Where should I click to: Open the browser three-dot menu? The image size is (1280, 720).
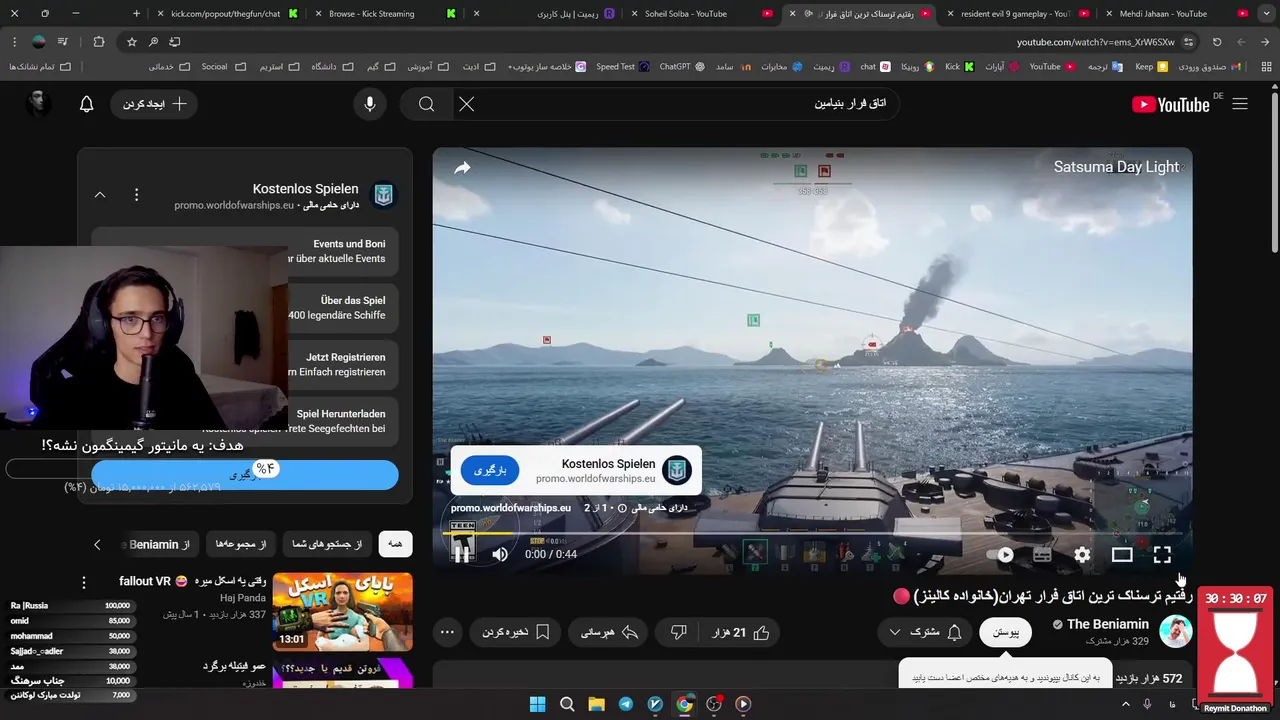click(x=14, y=42)
